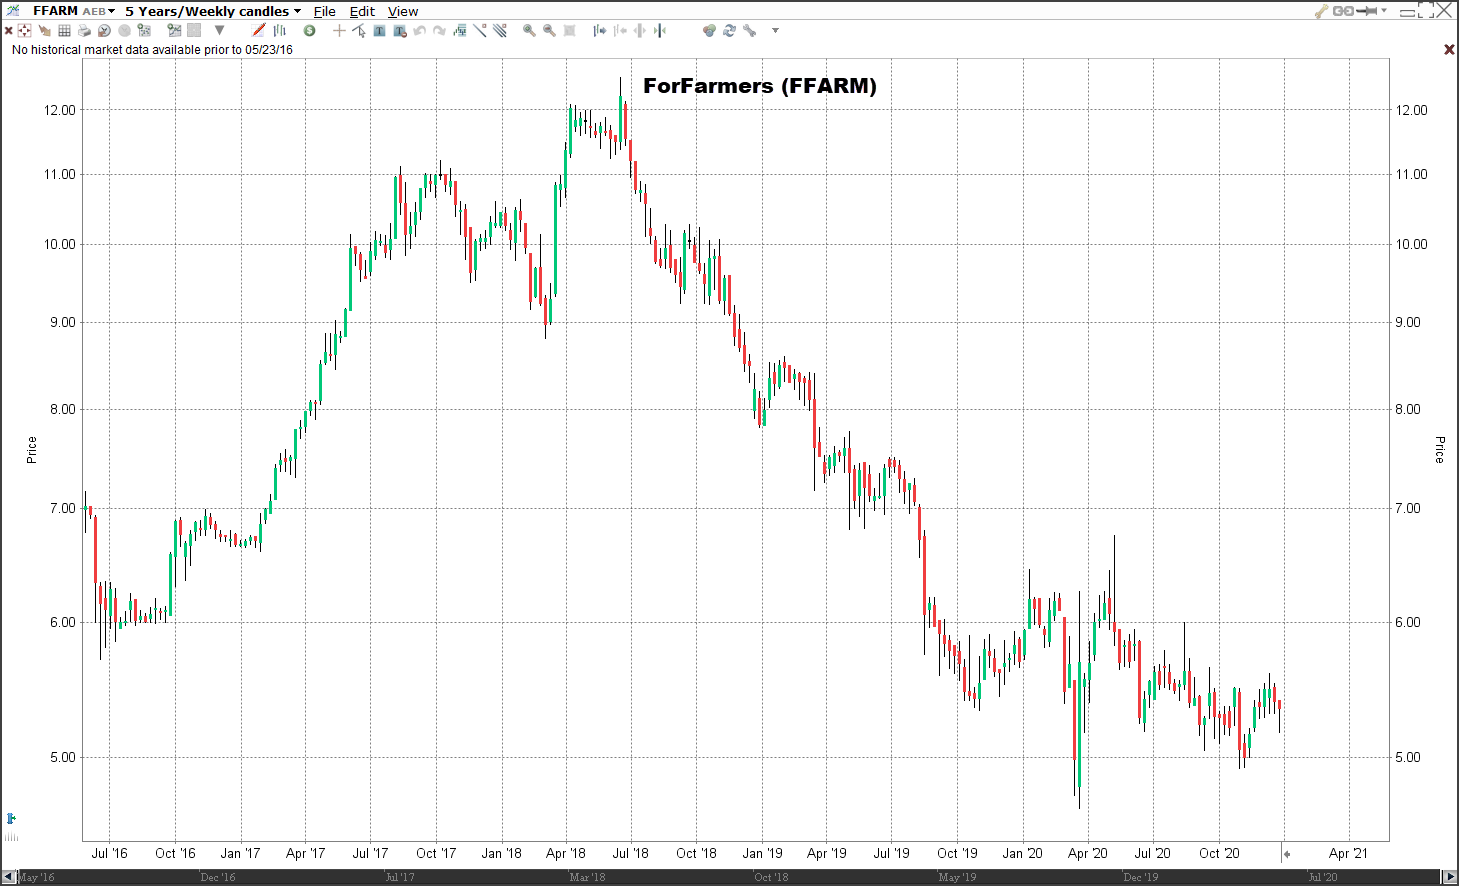Click the chart app icon in title bar
The image size is (1459, 886).
pos(13,11)
